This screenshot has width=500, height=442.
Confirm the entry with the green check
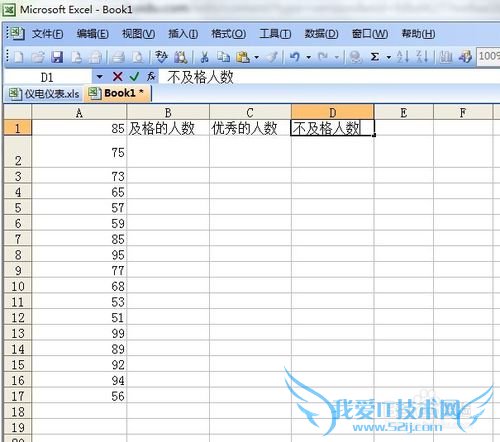pos(134,77)
